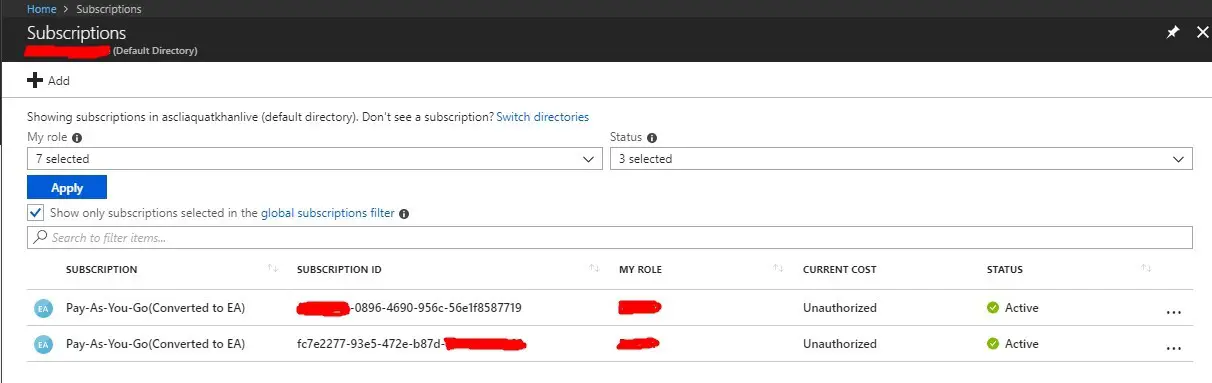Open info tooltip beside My role
This screenshot has height=383, width=1212.
click(x=77, y=138)
